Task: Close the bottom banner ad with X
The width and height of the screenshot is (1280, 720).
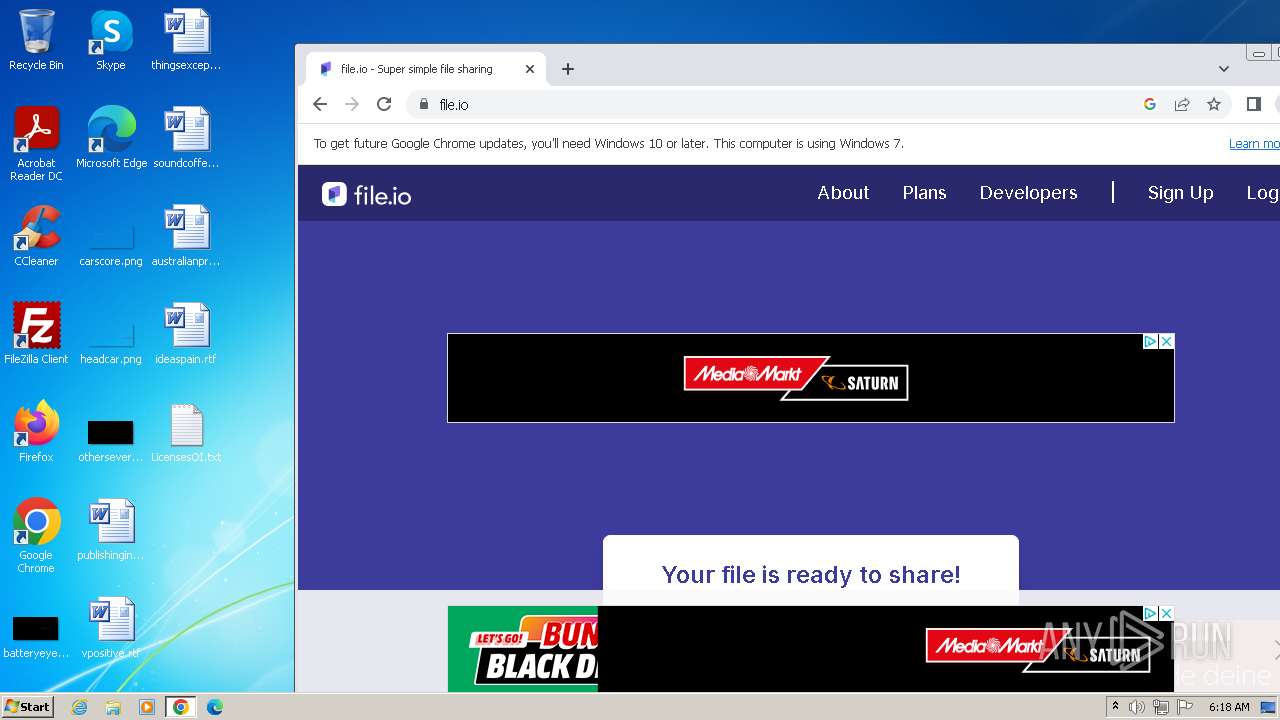Action: (1166, 613)
